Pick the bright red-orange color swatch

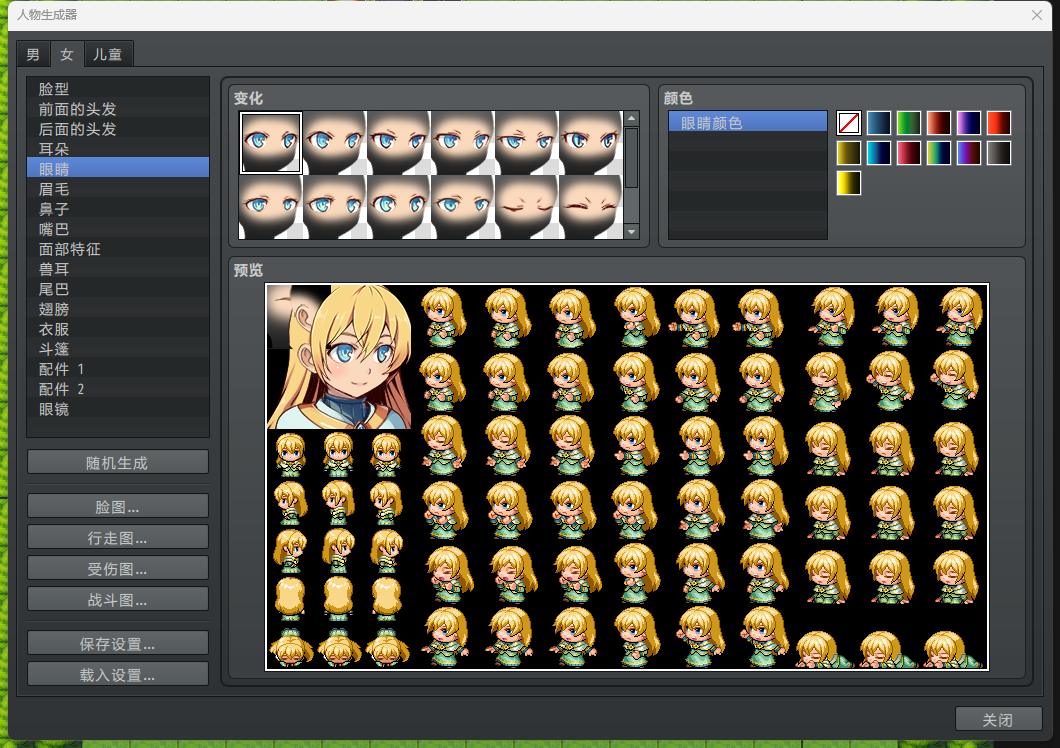[998, 123]
